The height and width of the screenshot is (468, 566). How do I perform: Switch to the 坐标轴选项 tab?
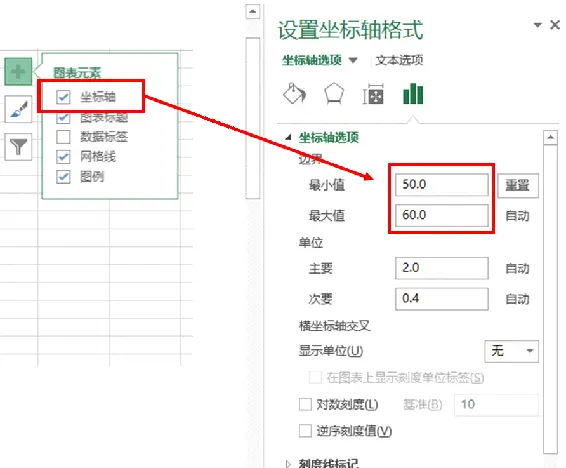point(312,60)
